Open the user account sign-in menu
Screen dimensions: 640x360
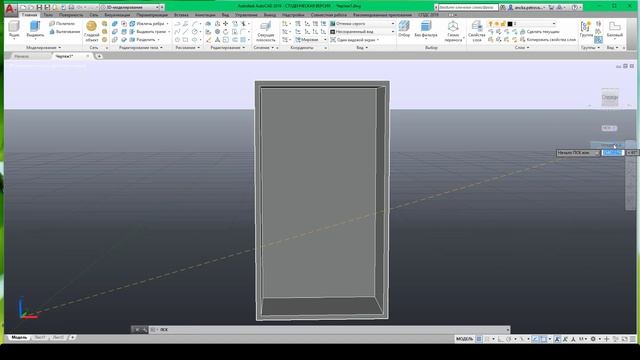point(527,7)
